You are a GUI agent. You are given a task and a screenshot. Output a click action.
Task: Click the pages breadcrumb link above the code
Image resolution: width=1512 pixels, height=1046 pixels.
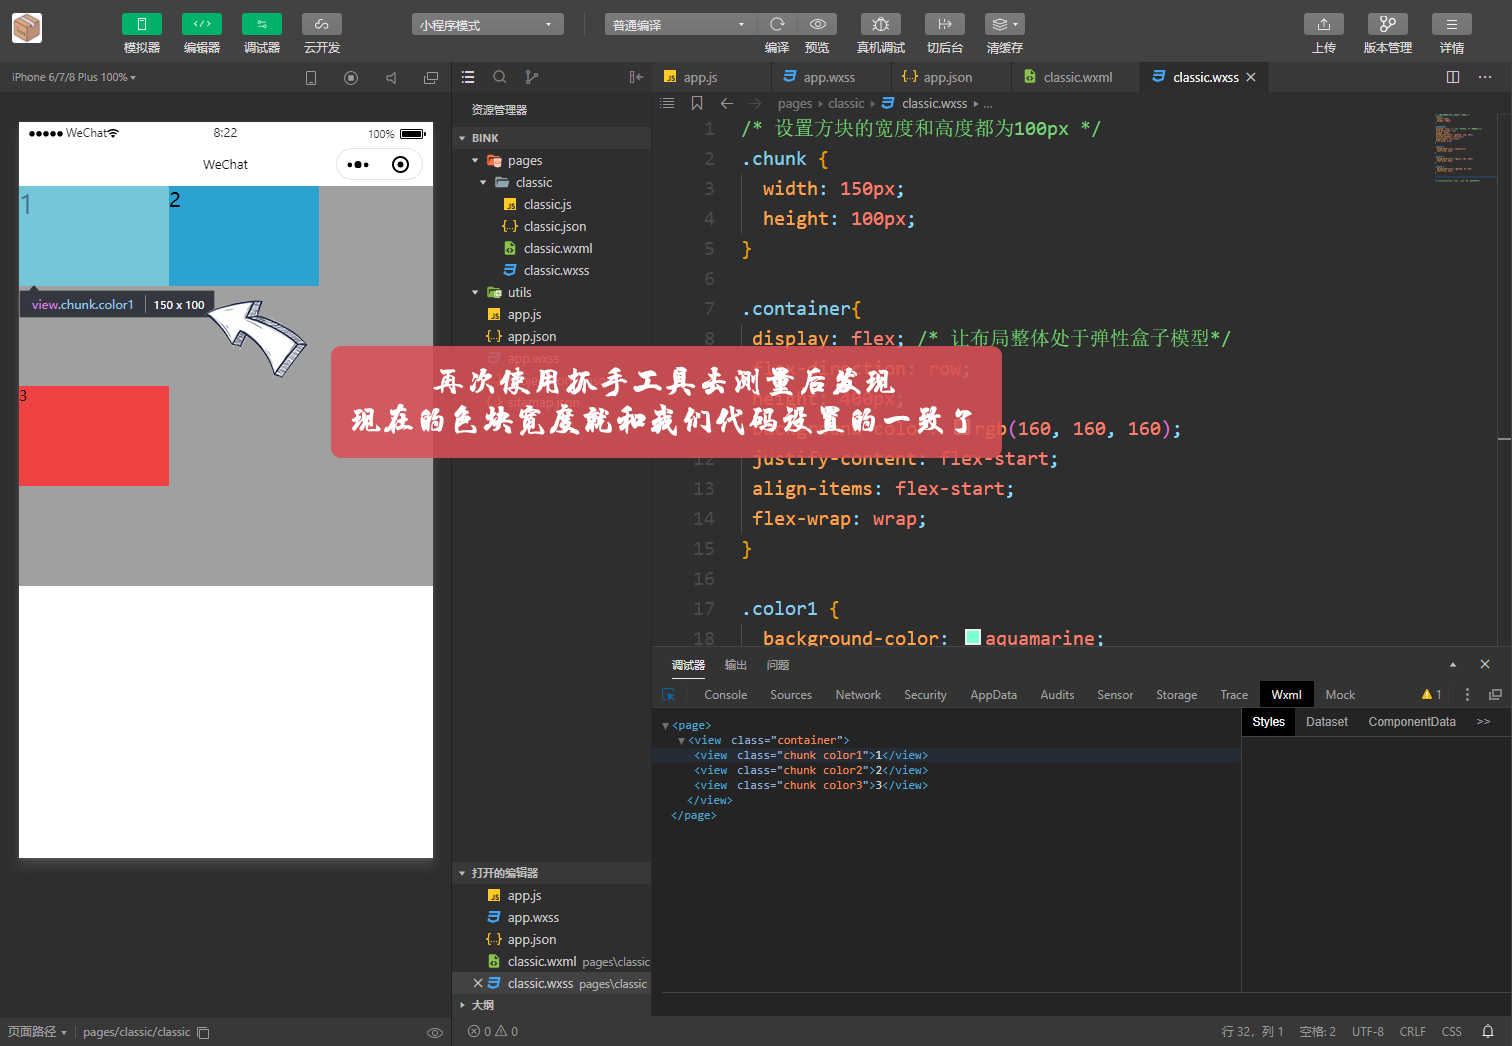tap(795, 103)
